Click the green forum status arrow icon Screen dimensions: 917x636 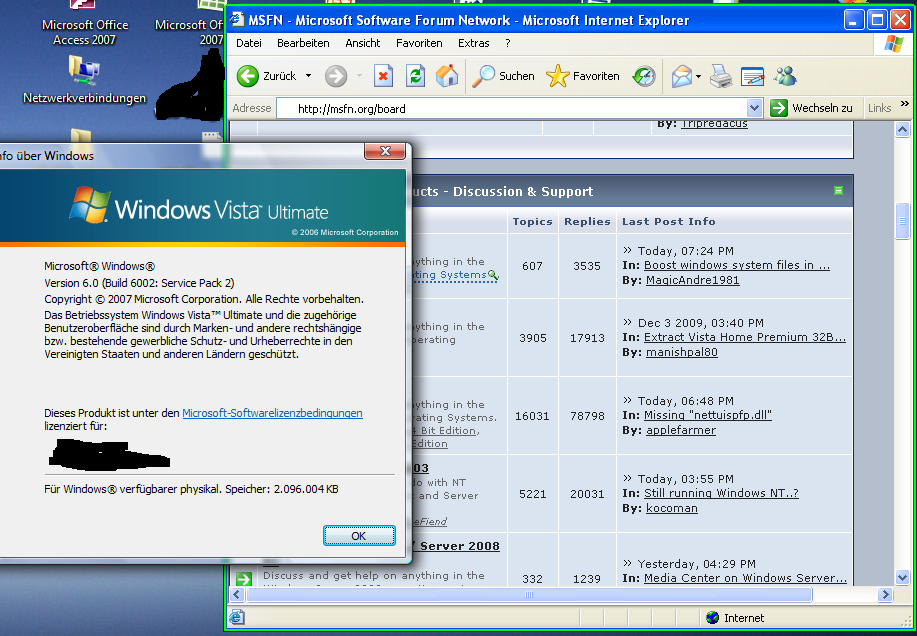click(x=244, y=579)
